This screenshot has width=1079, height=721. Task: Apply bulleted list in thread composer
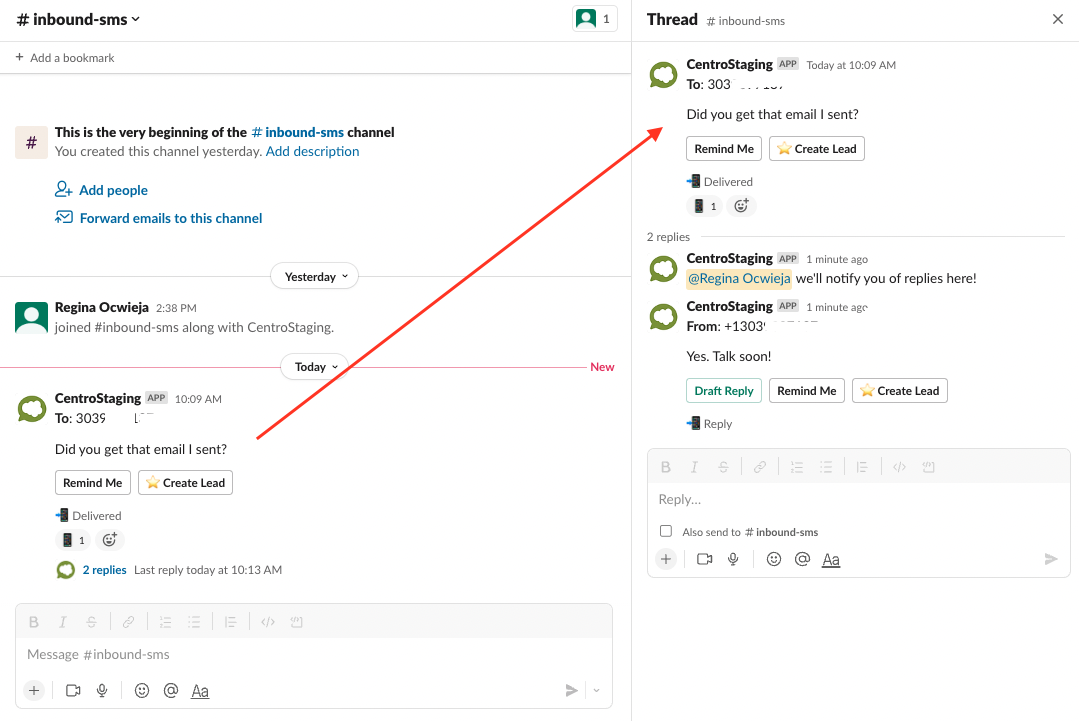point(826,467)
